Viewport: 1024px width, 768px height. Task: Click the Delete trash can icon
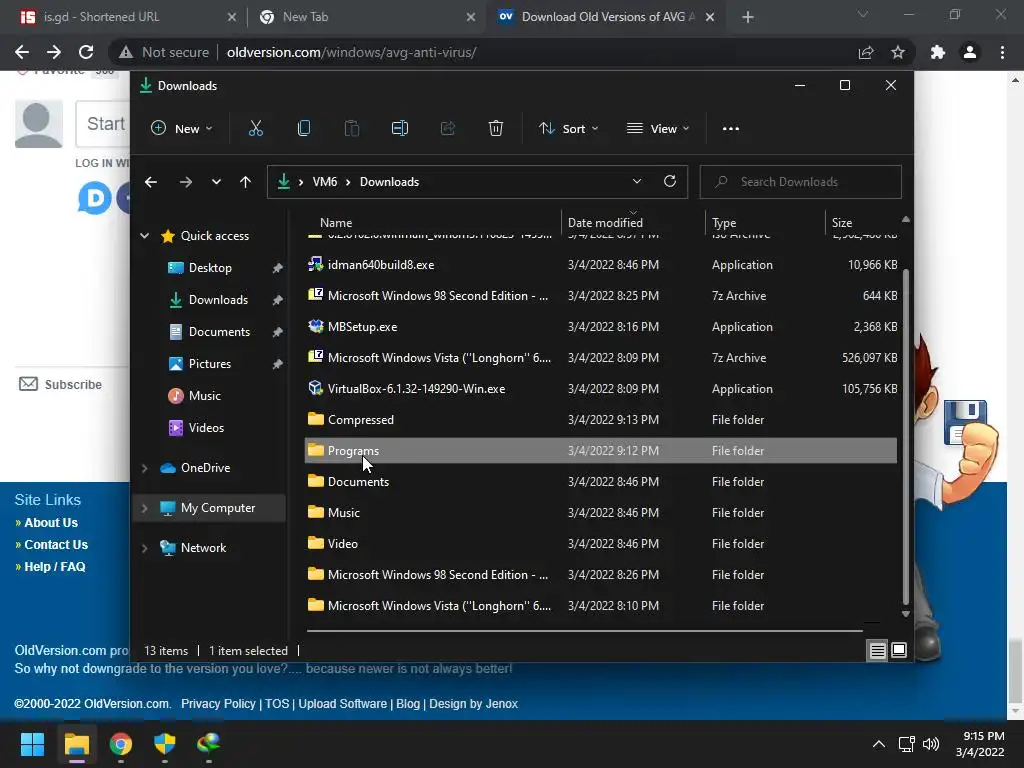496,129
